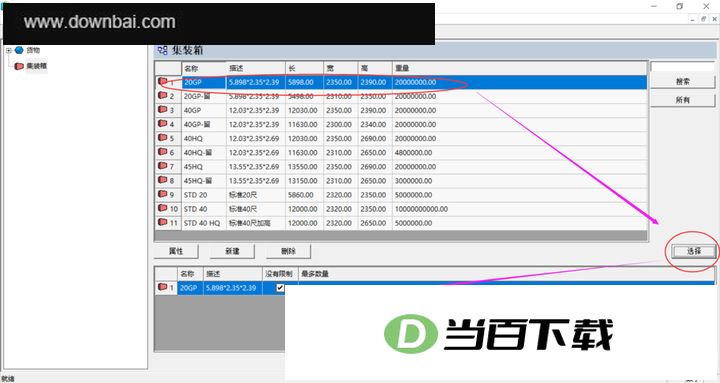The image size is (720, 383).
Task: Click the 13150.00 length cell
Action: click(x=304, y=180)
